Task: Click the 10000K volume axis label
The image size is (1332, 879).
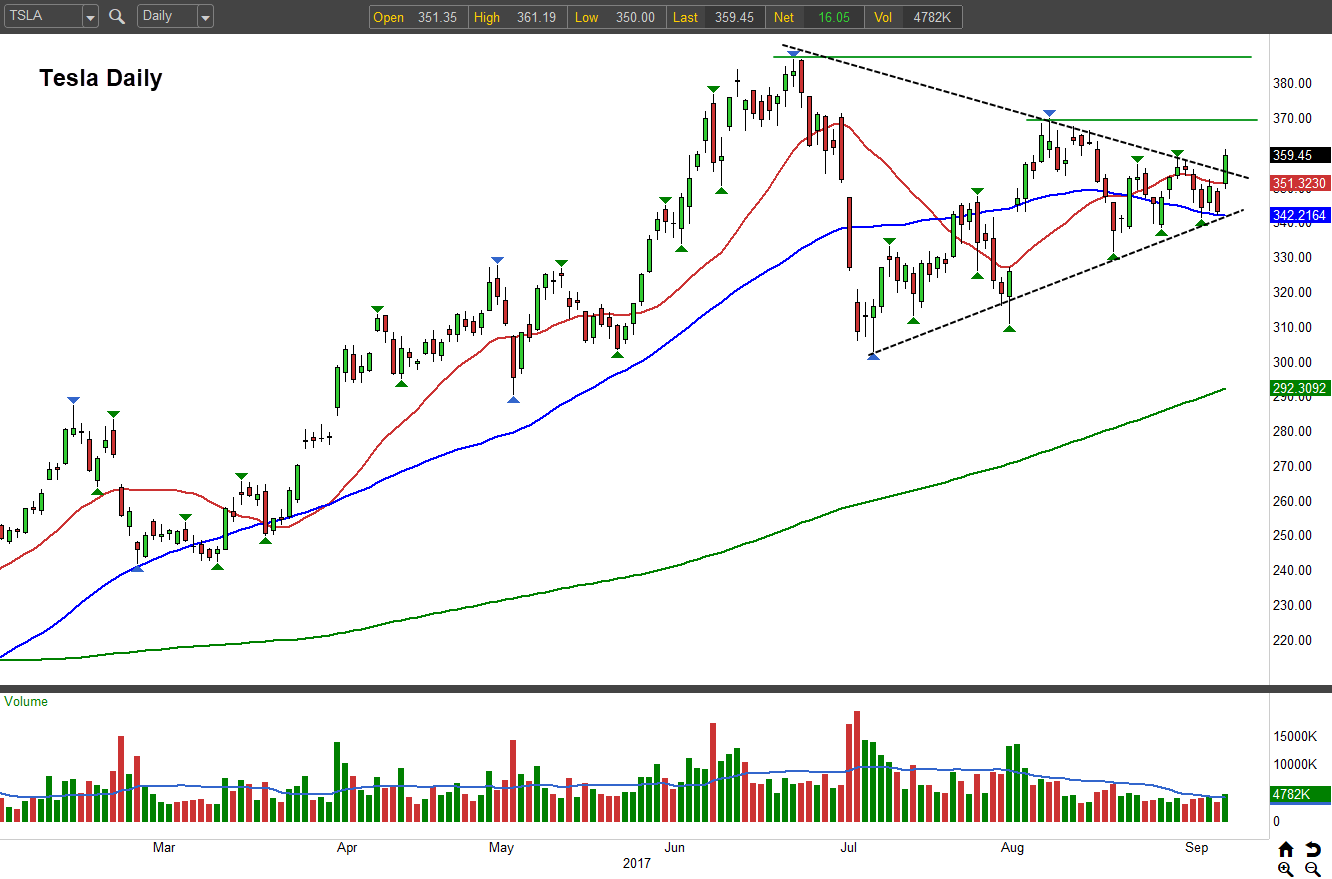Action: tap(1296, 765)
